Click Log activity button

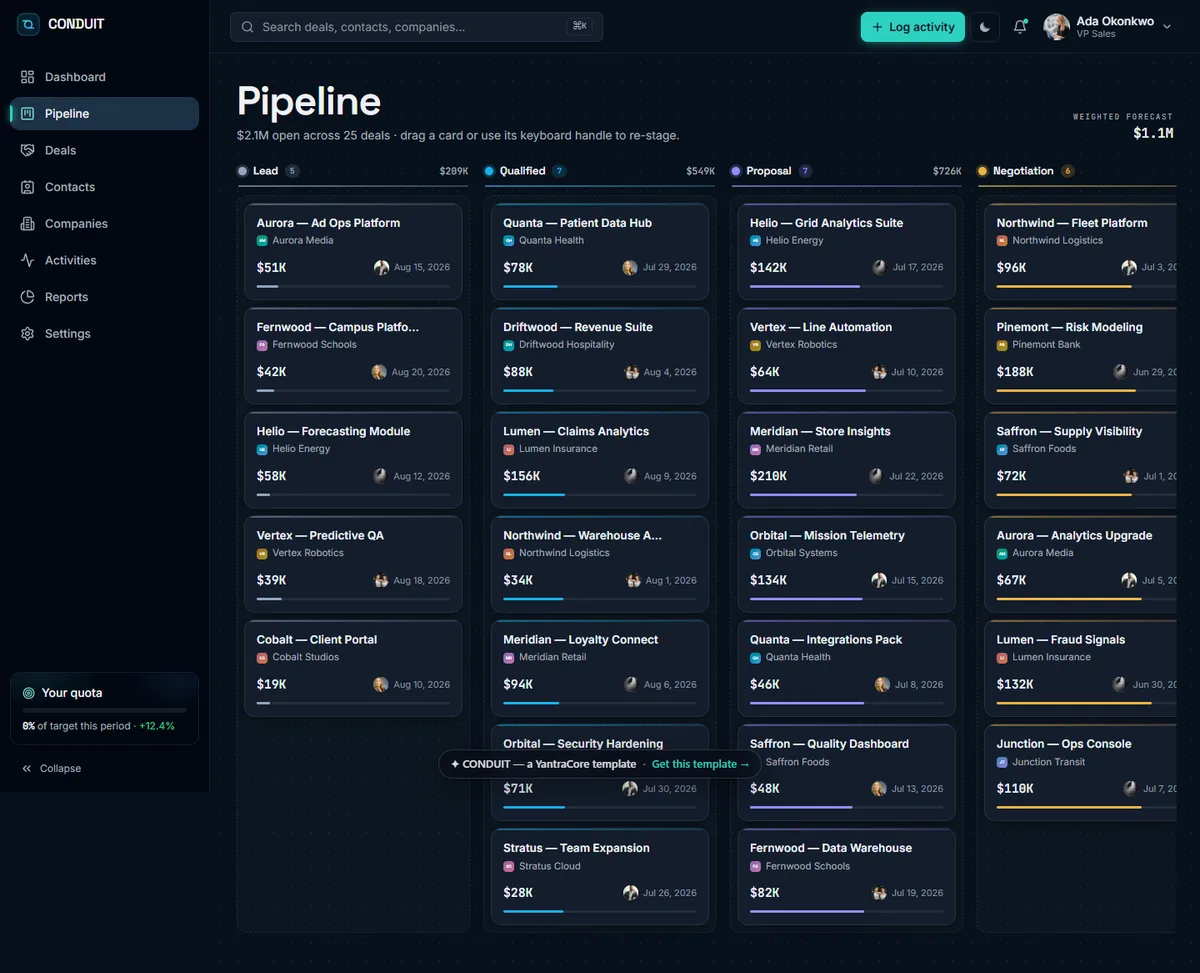[x=912, y=27]
